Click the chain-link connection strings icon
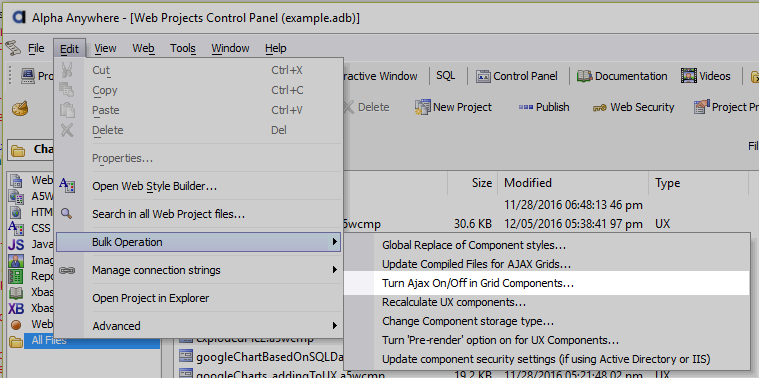This screenshot has height=378, width=759. point(67,270)
